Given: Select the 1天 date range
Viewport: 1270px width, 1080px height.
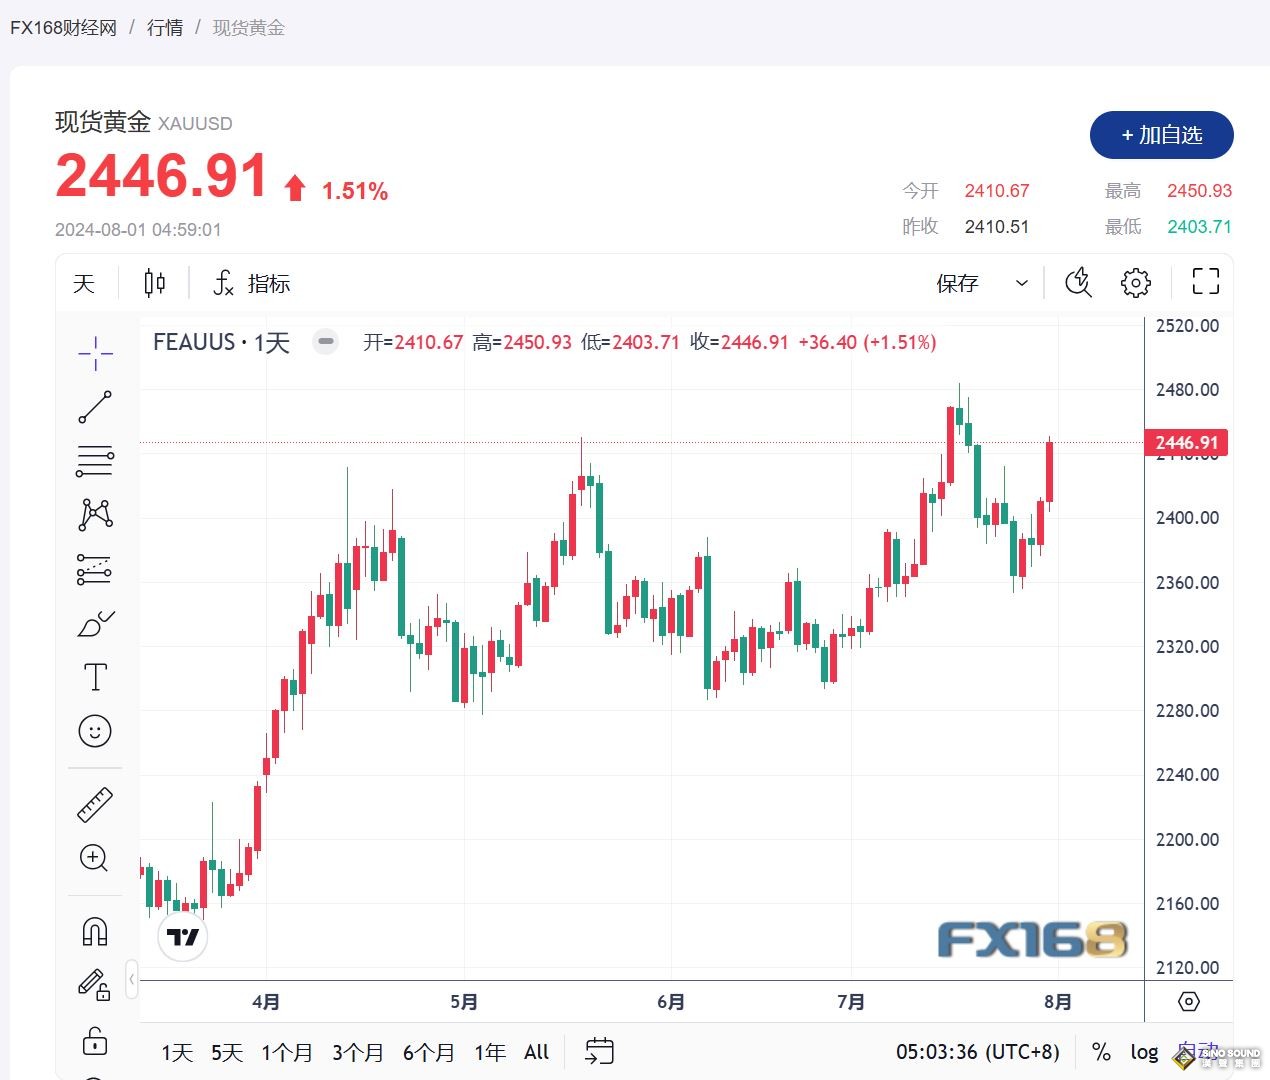Looking at the screenshot, I should click(x=177, y=1052).
